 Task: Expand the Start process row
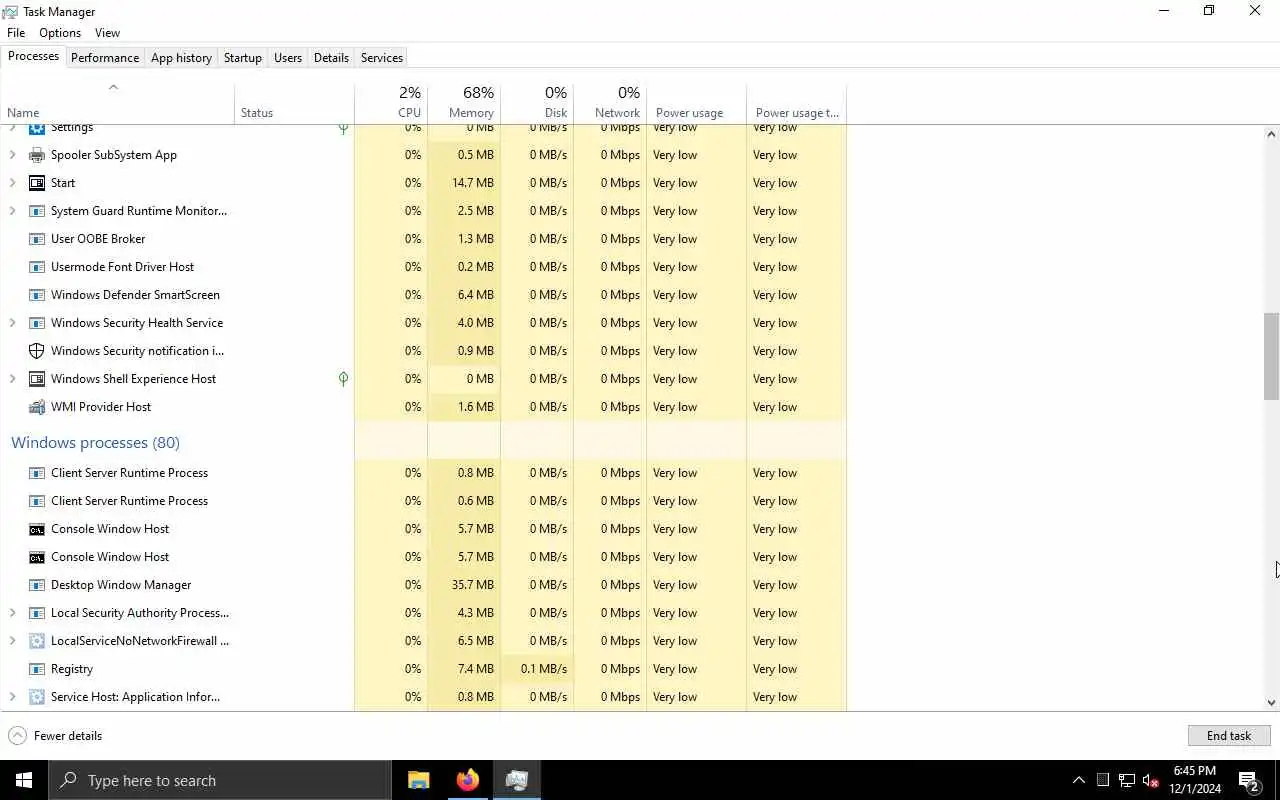click(12, 183)
